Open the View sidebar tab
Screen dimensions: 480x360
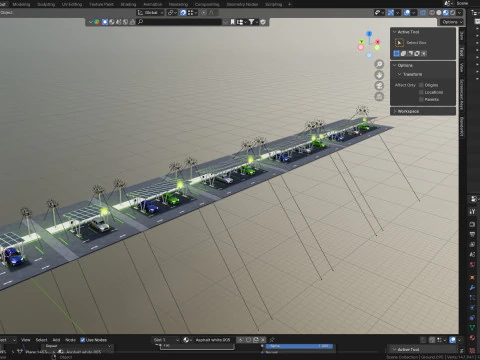(462, 67)
